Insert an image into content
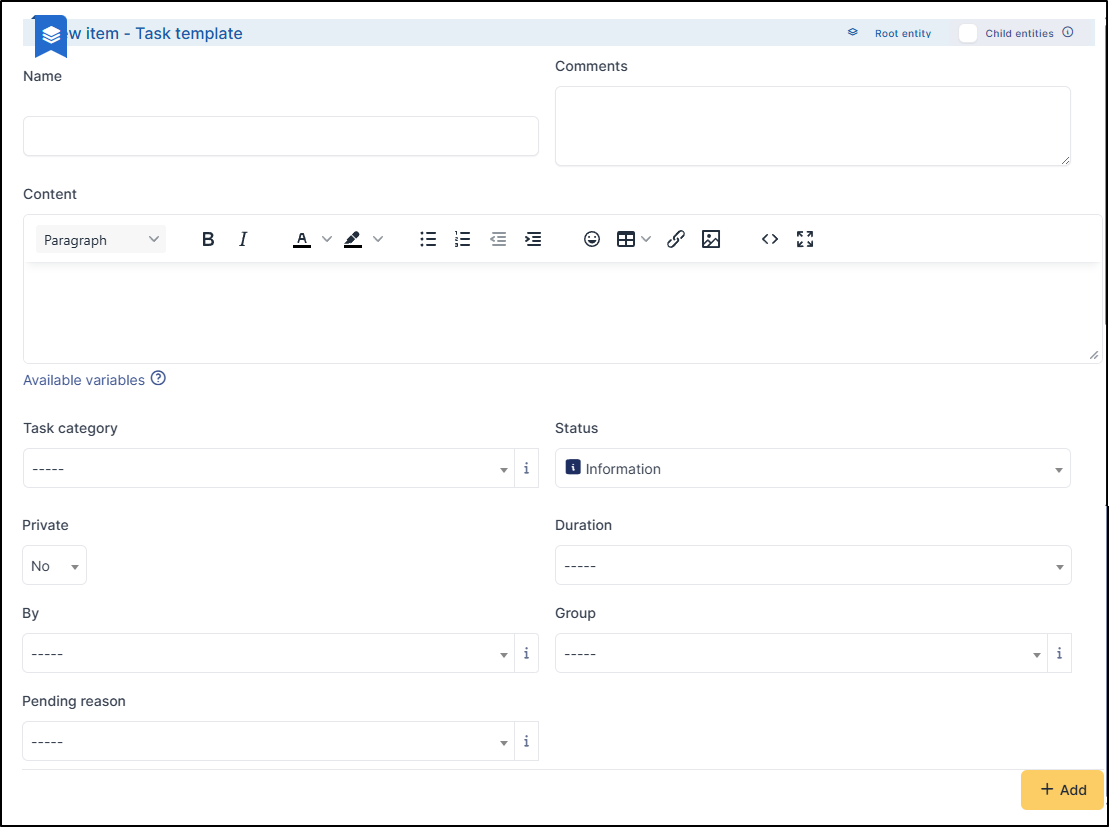 point(711,239)
